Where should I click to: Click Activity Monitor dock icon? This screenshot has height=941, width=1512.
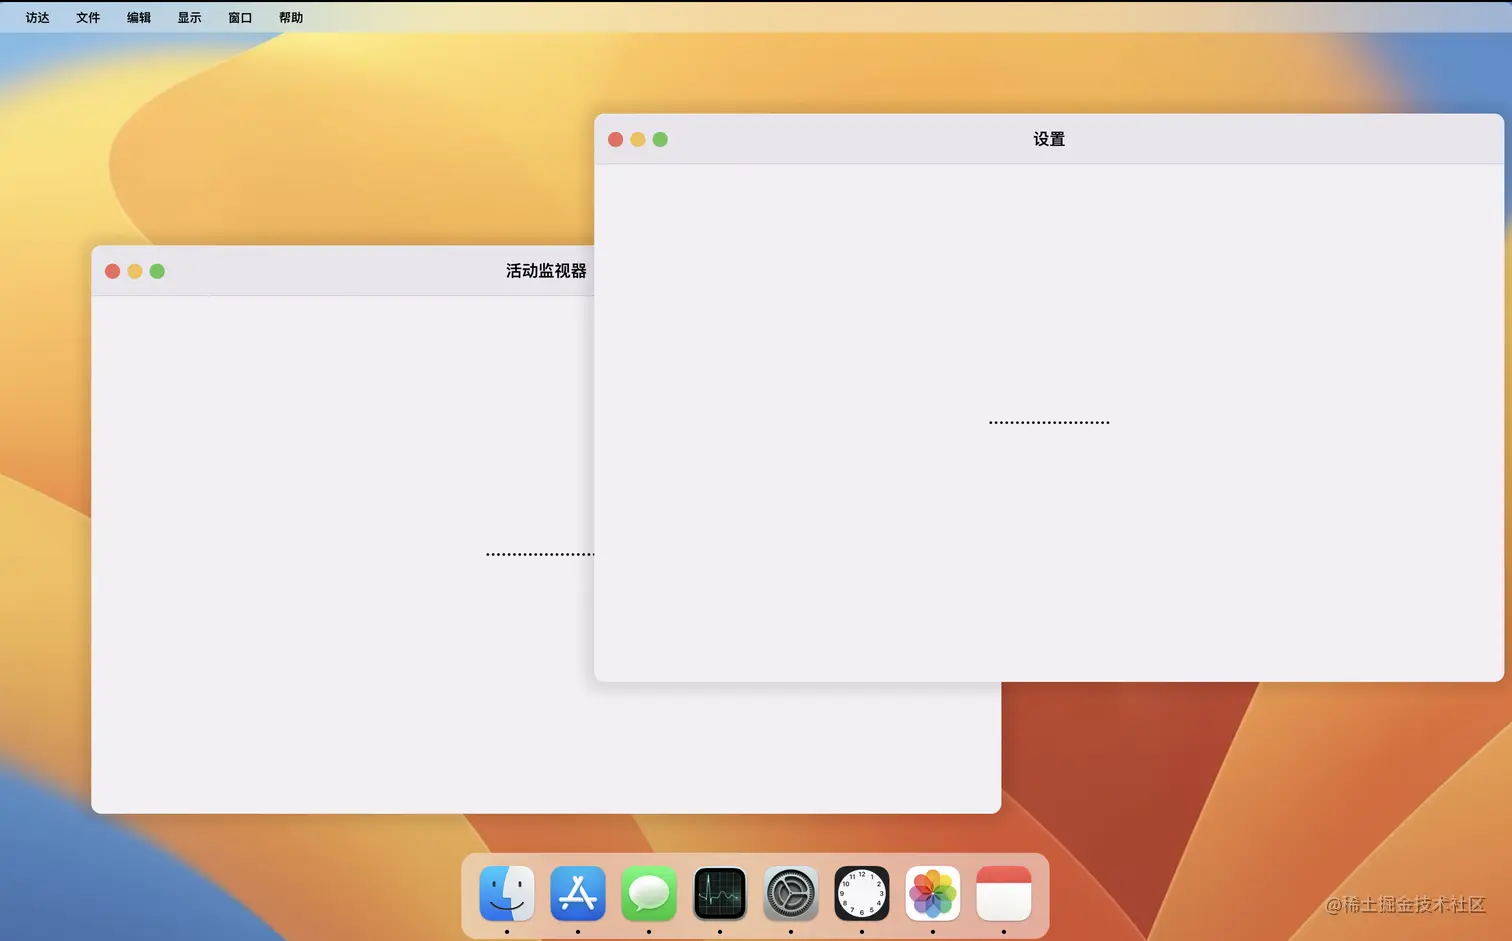click(x=720, y=893)
